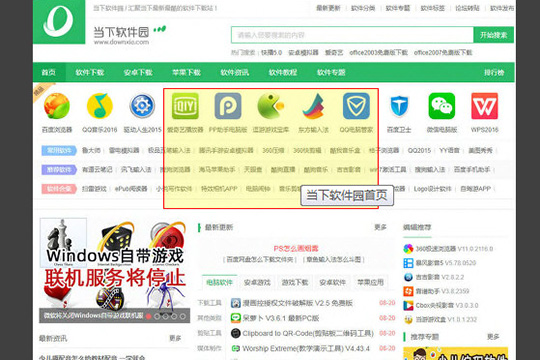Open the 软件资讯 navigation item

(x=235, y=72)
